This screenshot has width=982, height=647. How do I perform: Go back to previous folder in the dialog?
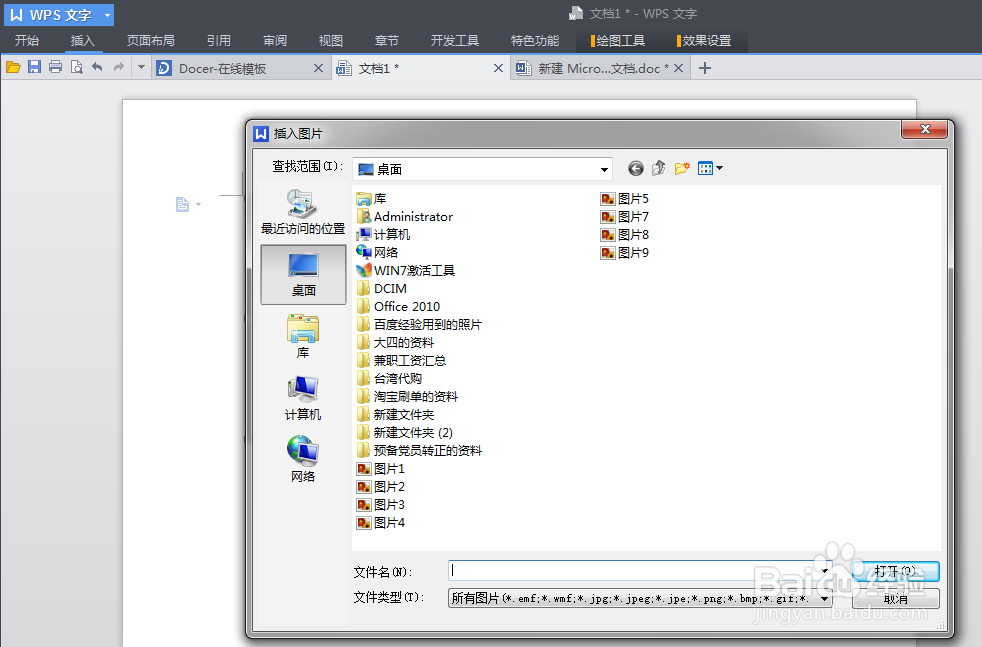[x=636, y=167]
